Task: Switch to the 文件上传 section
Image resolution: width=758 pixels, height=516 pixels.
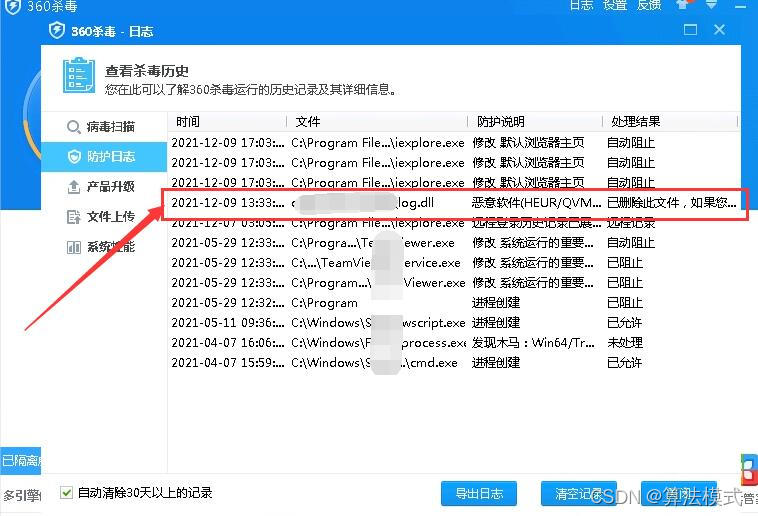Action: (104, 217)
